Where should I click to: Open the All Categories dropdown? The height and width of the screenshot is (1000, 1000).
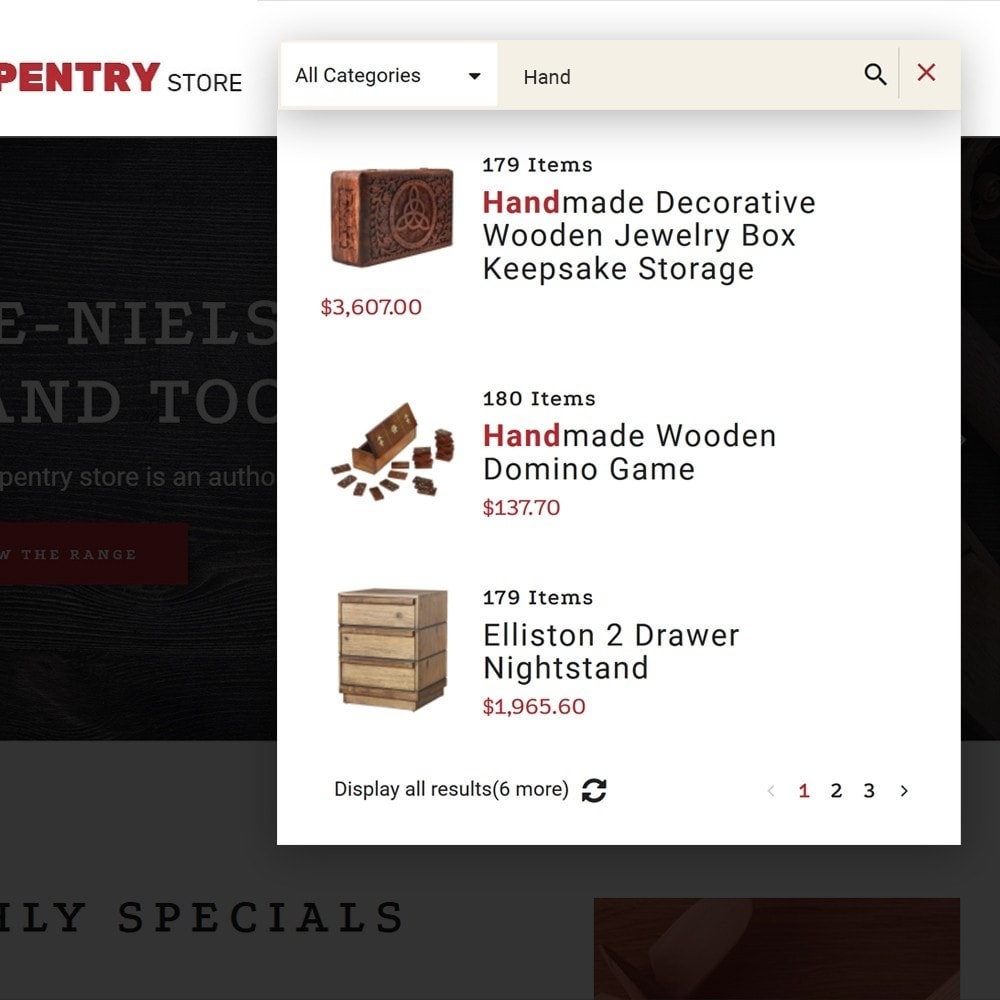click(x=389, y=75)
